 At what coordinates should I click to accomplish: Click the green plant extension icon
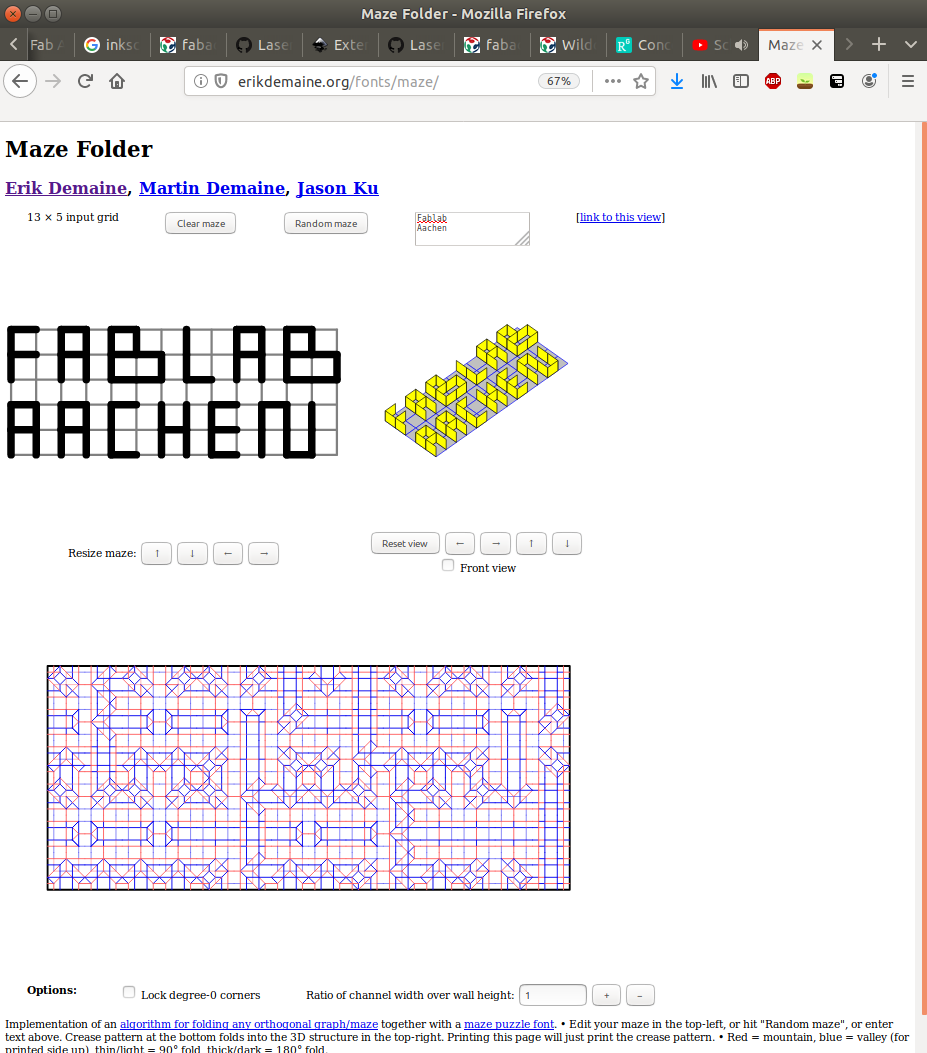tap(805, 81)
